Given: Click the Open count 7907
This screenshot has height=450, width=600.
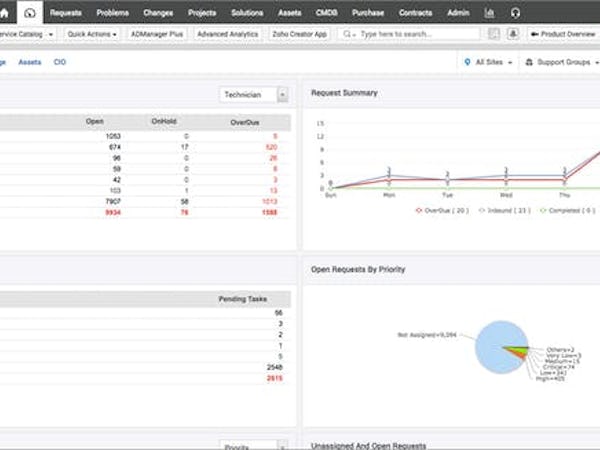Looking at the screenshot, I should tap(113, 201).
